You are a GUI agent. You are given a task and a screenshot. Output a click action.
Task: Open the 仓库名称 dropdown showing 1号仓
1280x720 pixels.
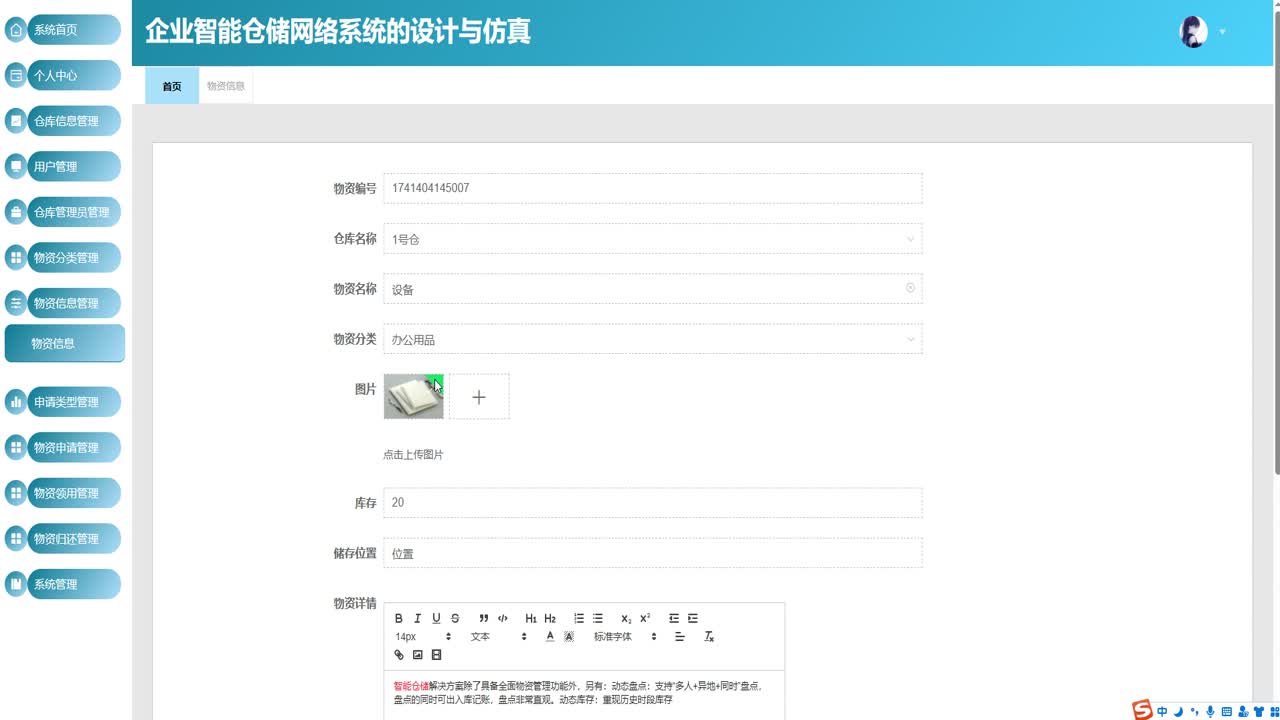[653, 239]
